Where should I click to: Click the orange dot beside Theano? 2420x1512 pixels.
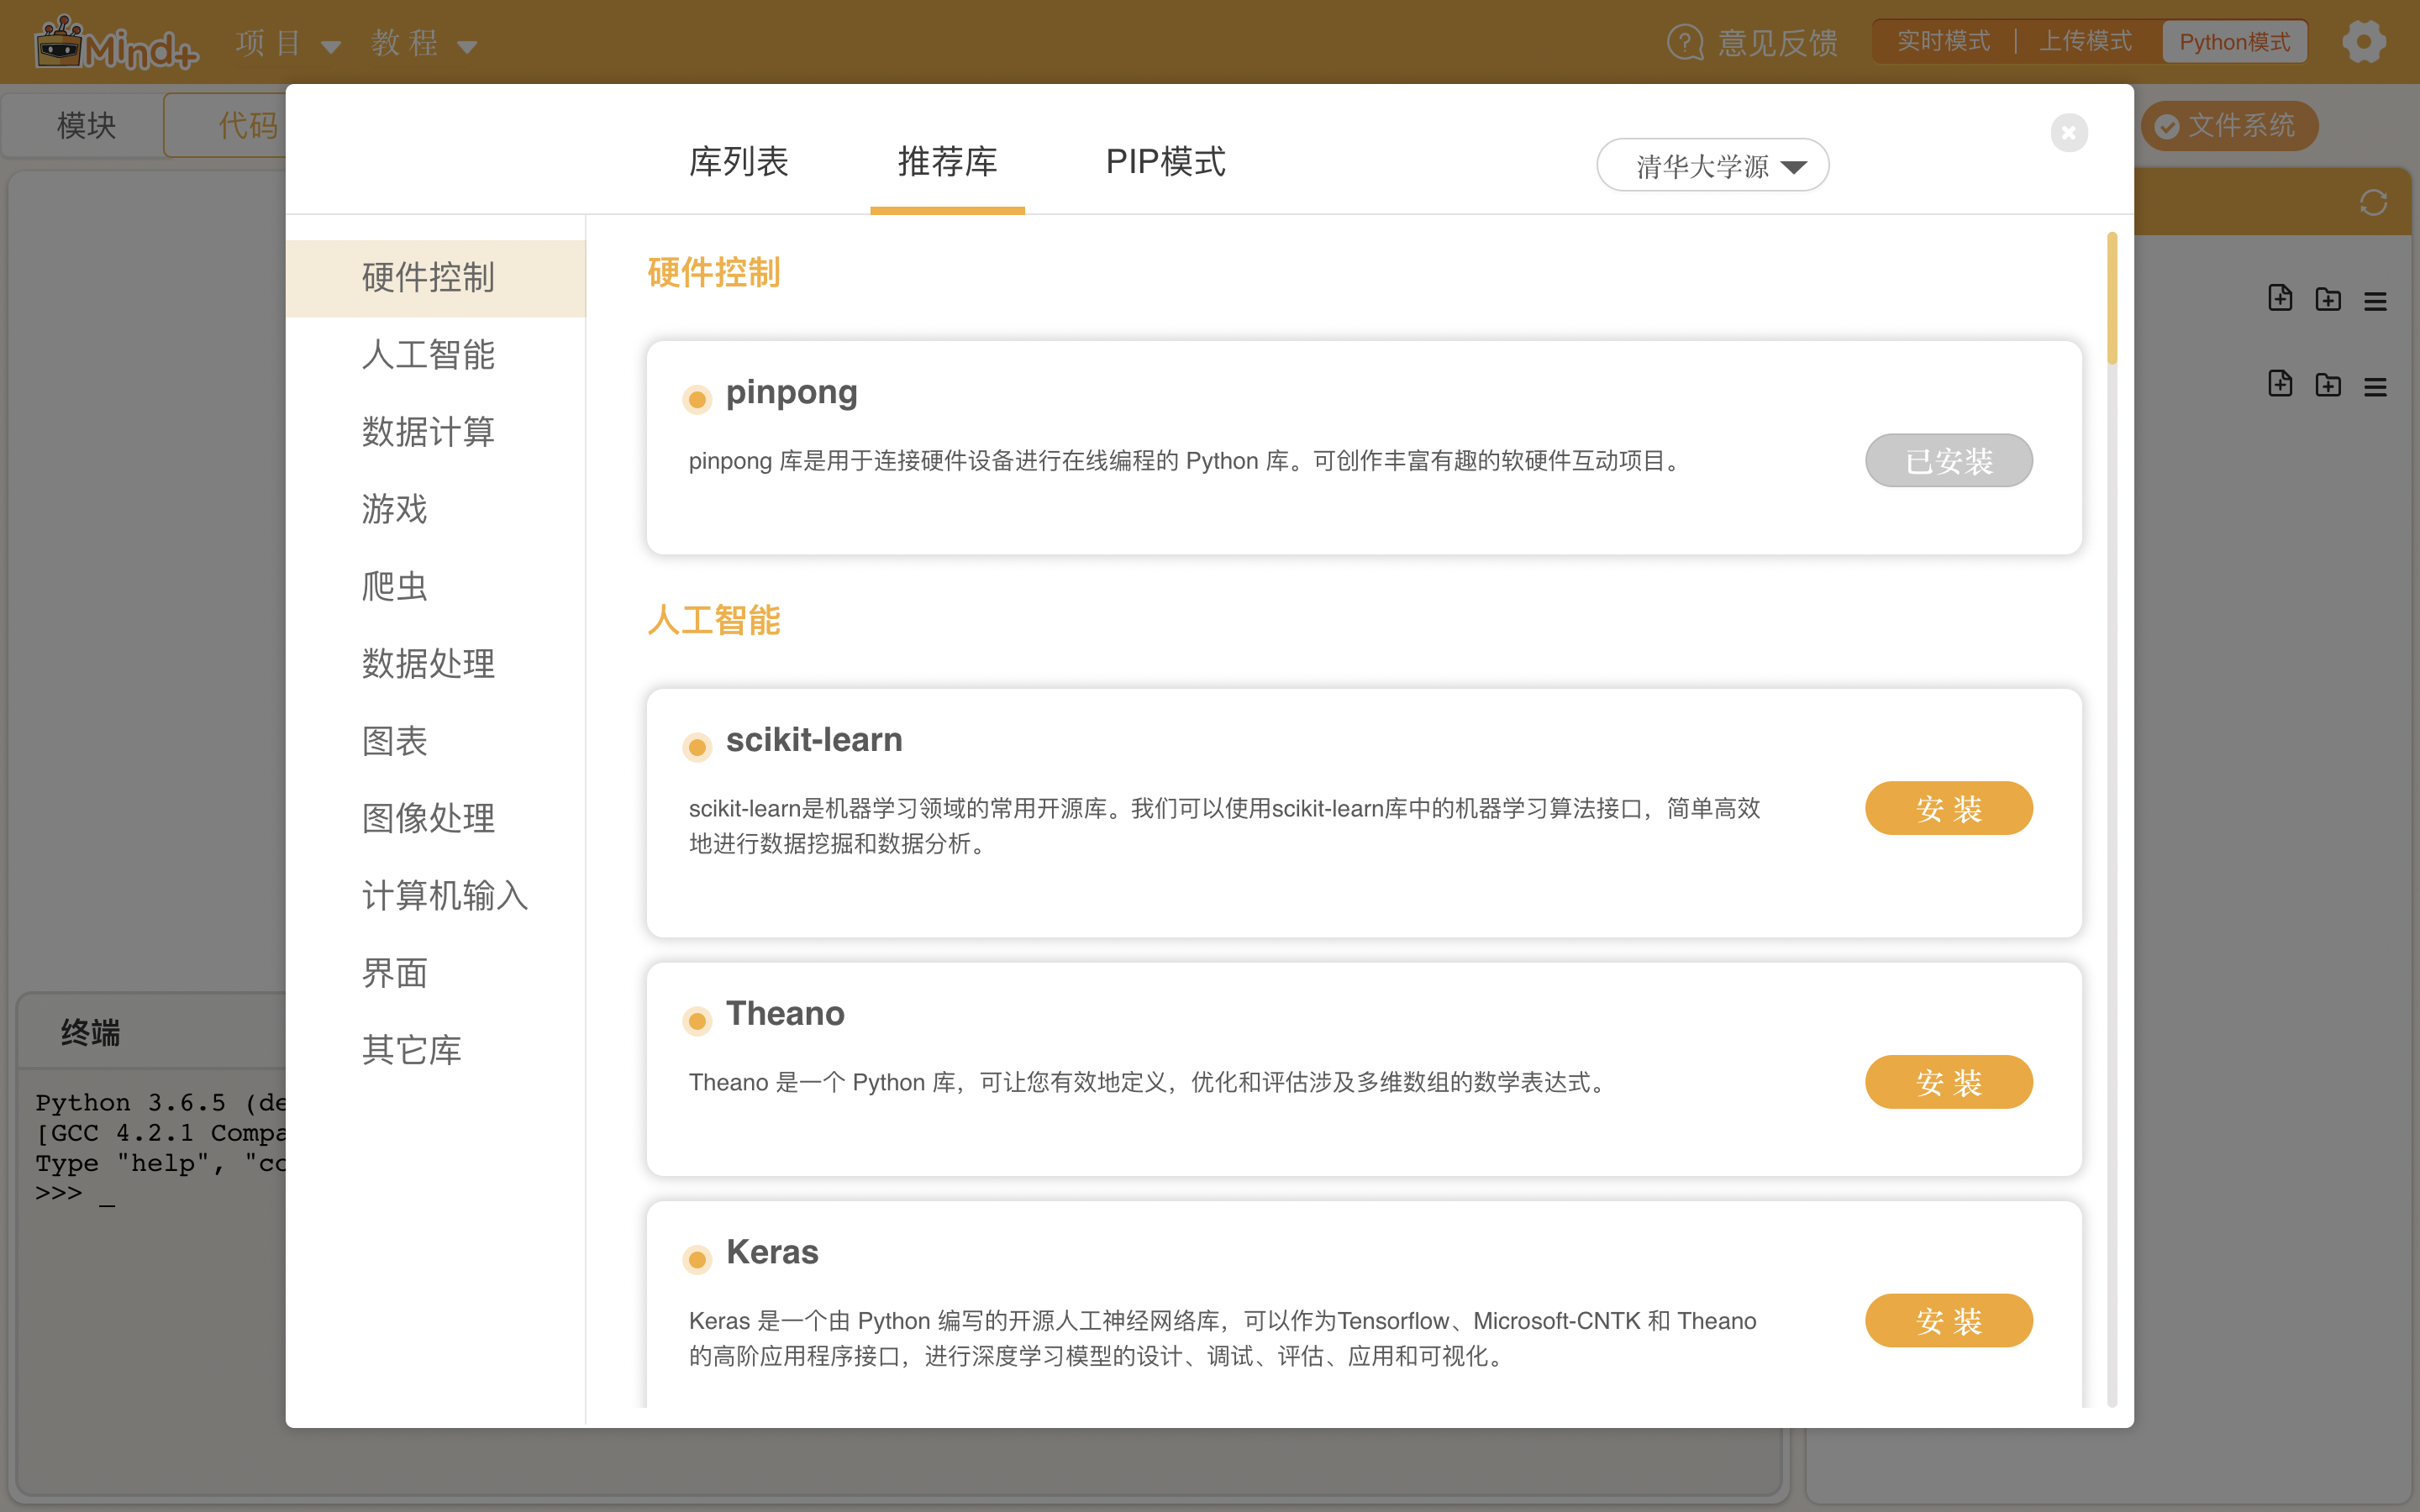click(x=697, y=1021)
